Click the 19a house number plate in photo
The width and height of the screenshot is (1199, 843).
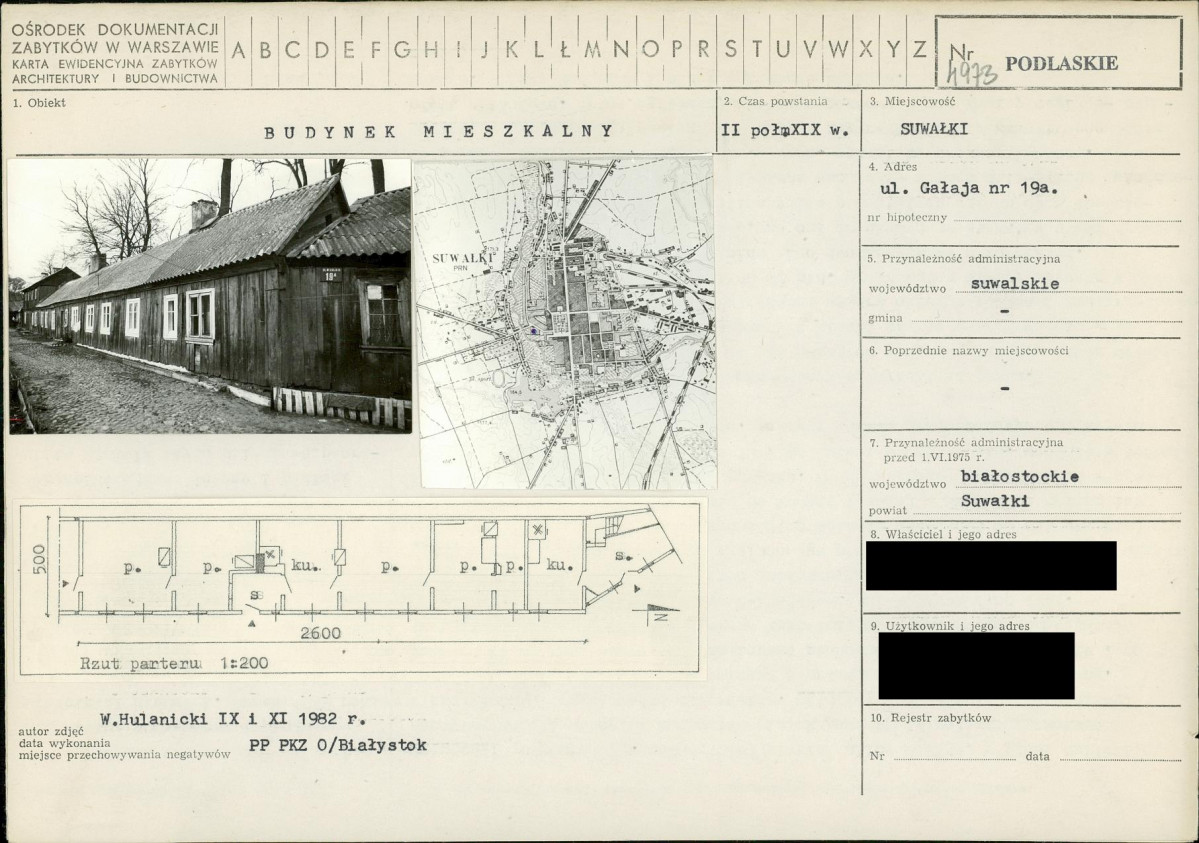[x=331, y=273]
